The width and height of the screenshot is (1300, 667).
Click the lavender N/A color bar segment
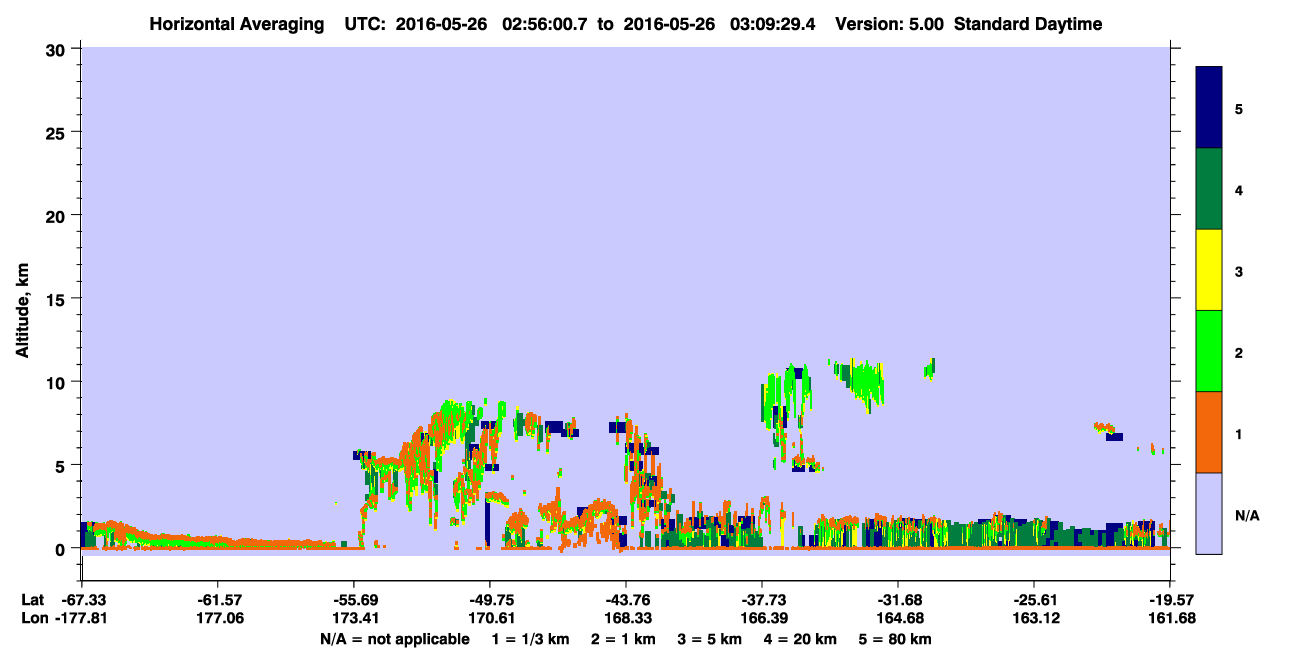click(1209, 513)
